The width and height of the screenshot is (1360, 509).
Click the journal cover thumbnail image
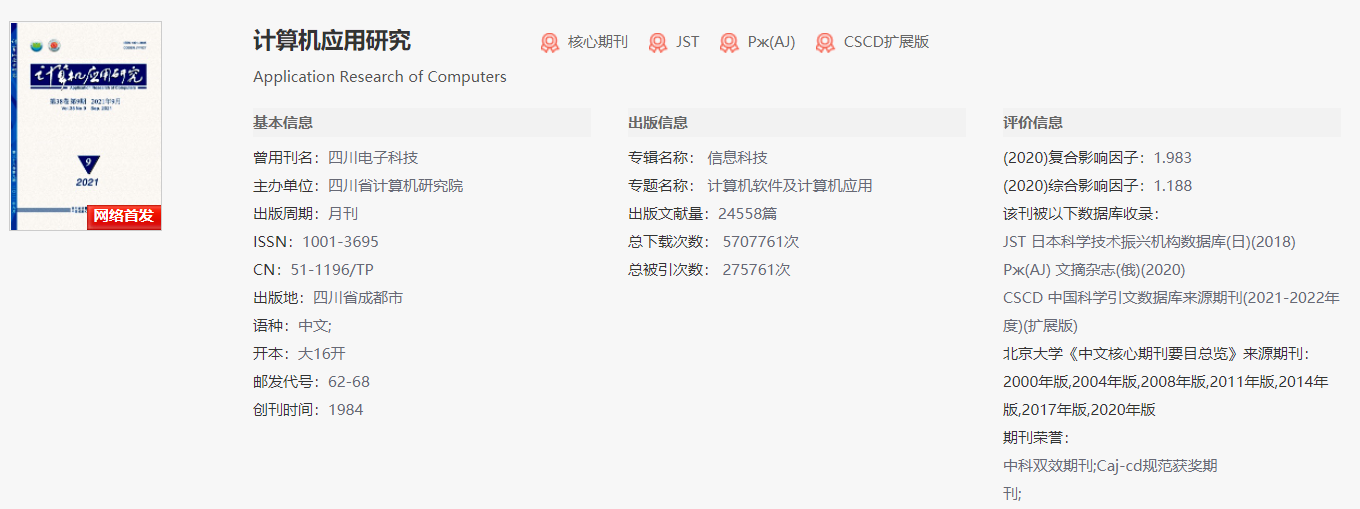pos(86,126)
